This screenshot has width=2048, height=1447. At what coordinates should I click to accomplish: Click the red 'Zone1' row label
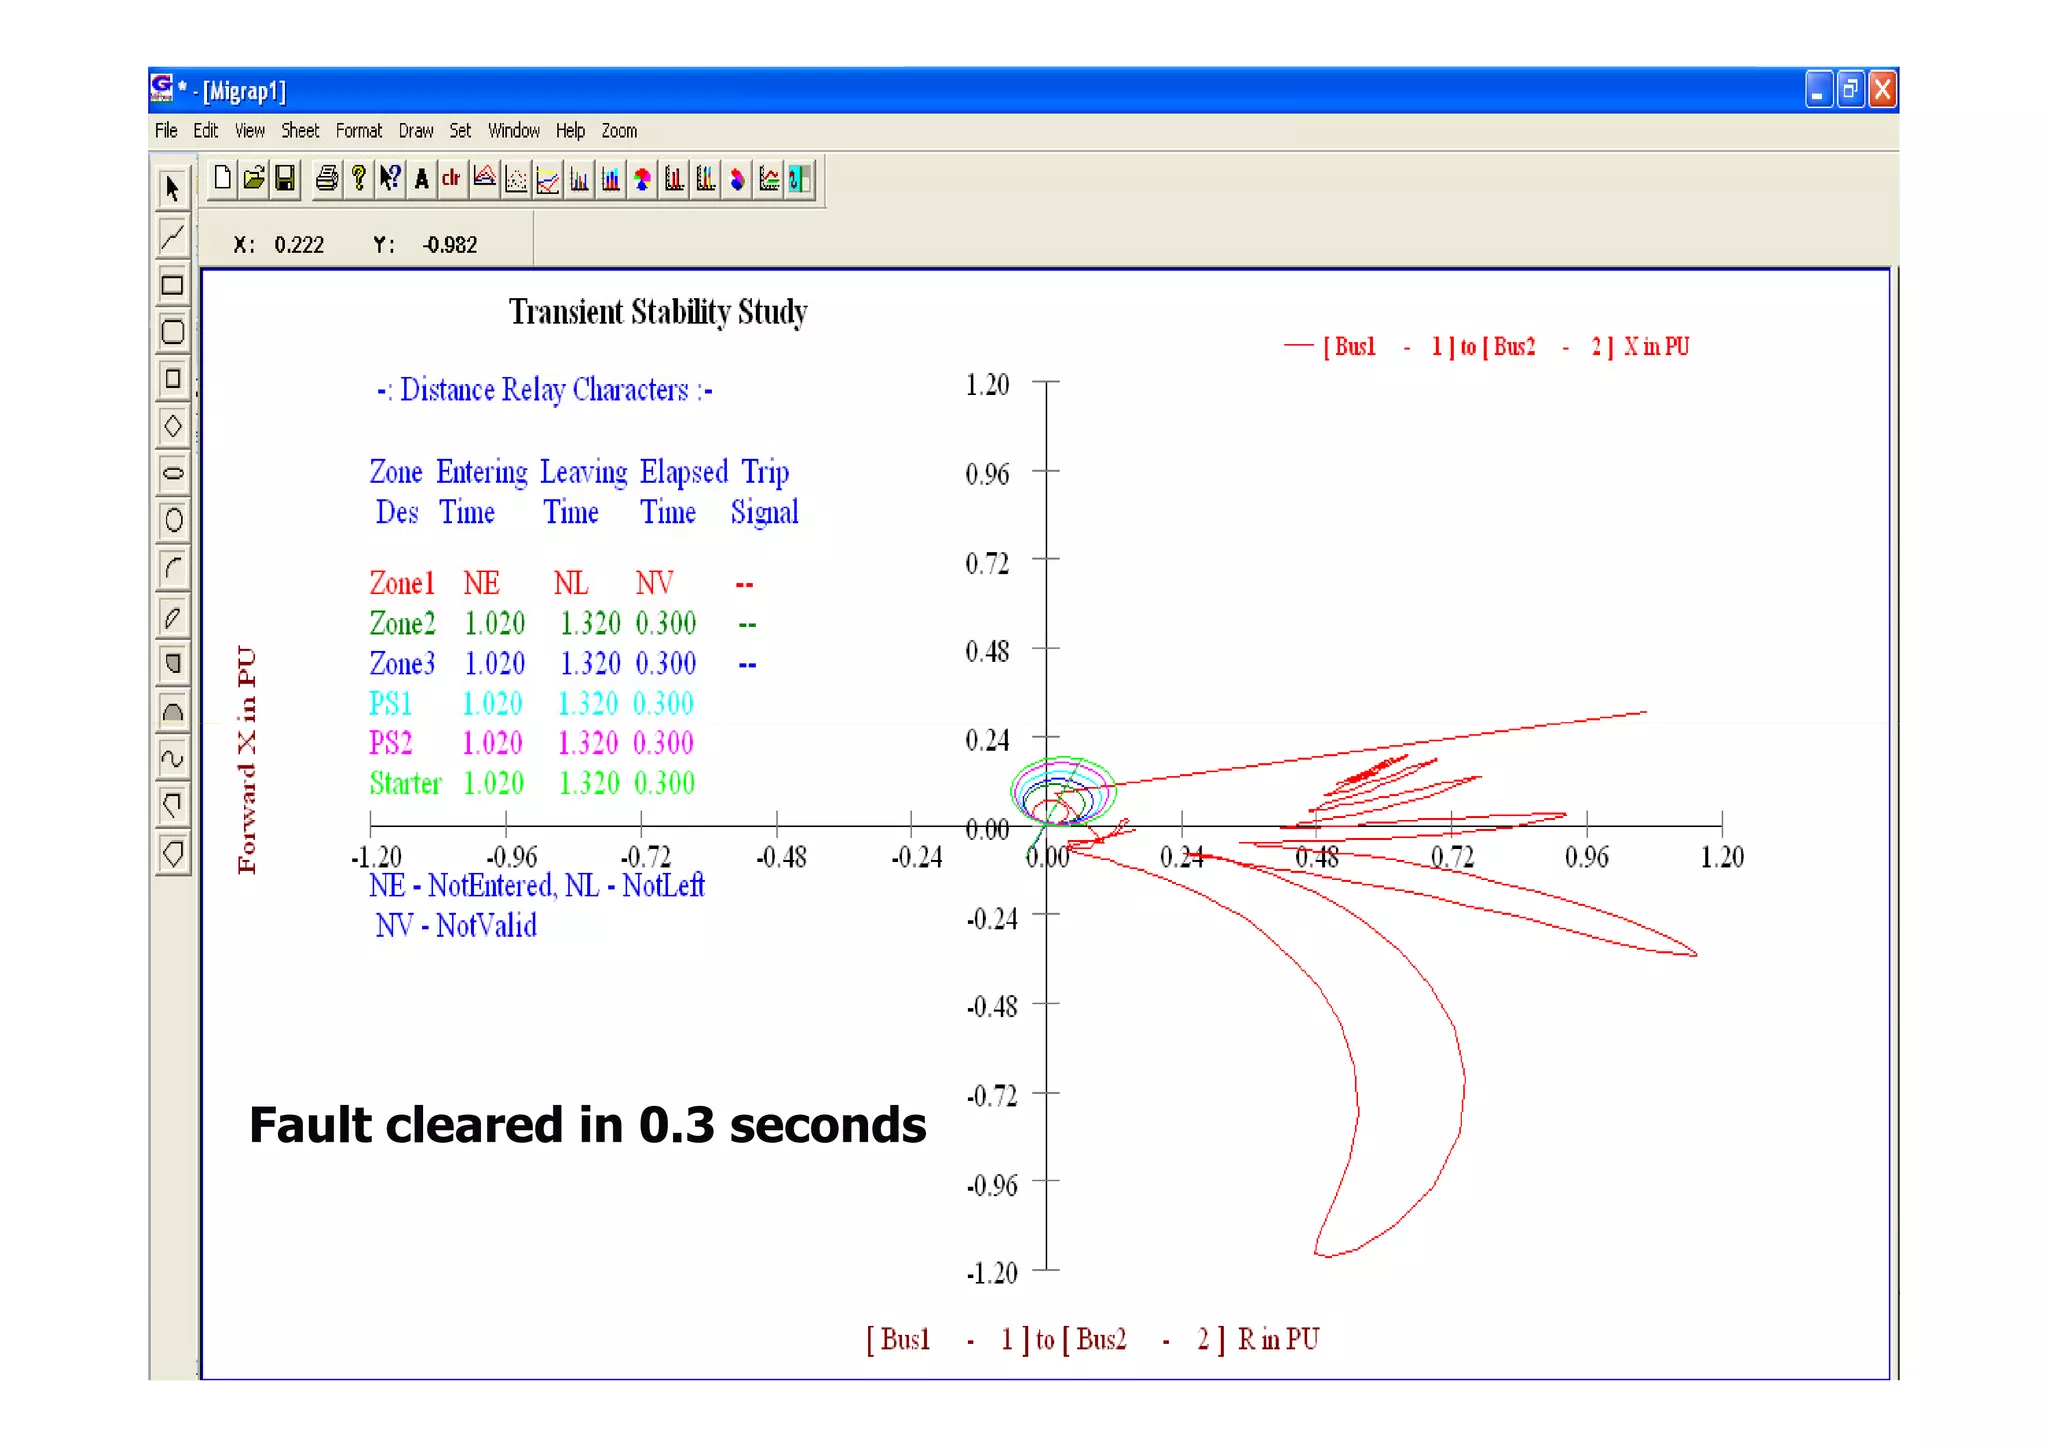[x=402, y=583]
